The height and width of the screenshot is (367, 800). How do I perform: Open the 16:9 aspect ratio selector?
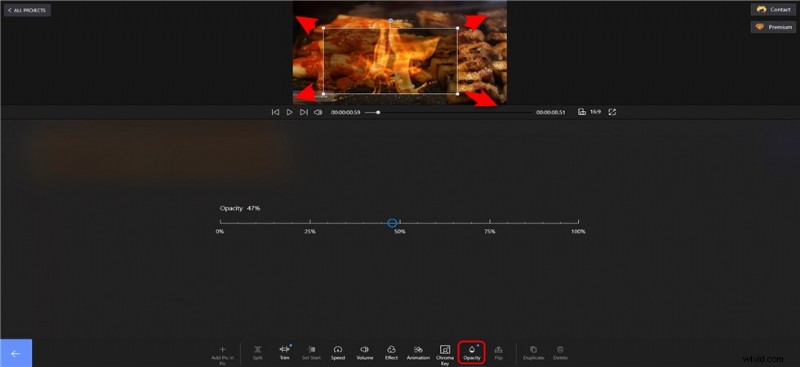pos(589,112)
